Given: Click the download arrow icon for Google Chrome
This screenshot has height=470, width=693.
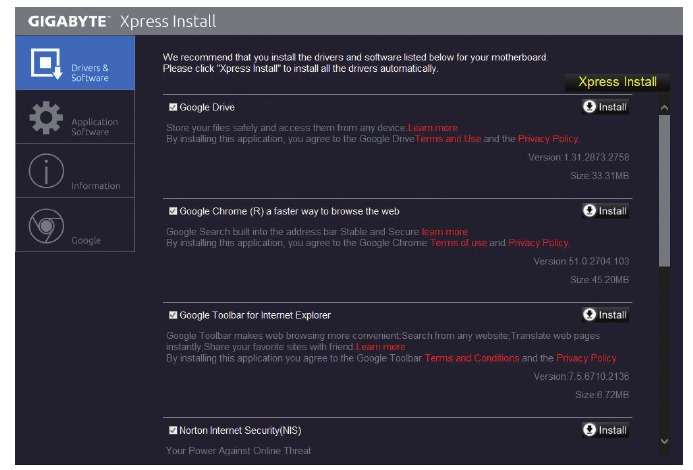Looking at the screenshot, I should [590, 211].
